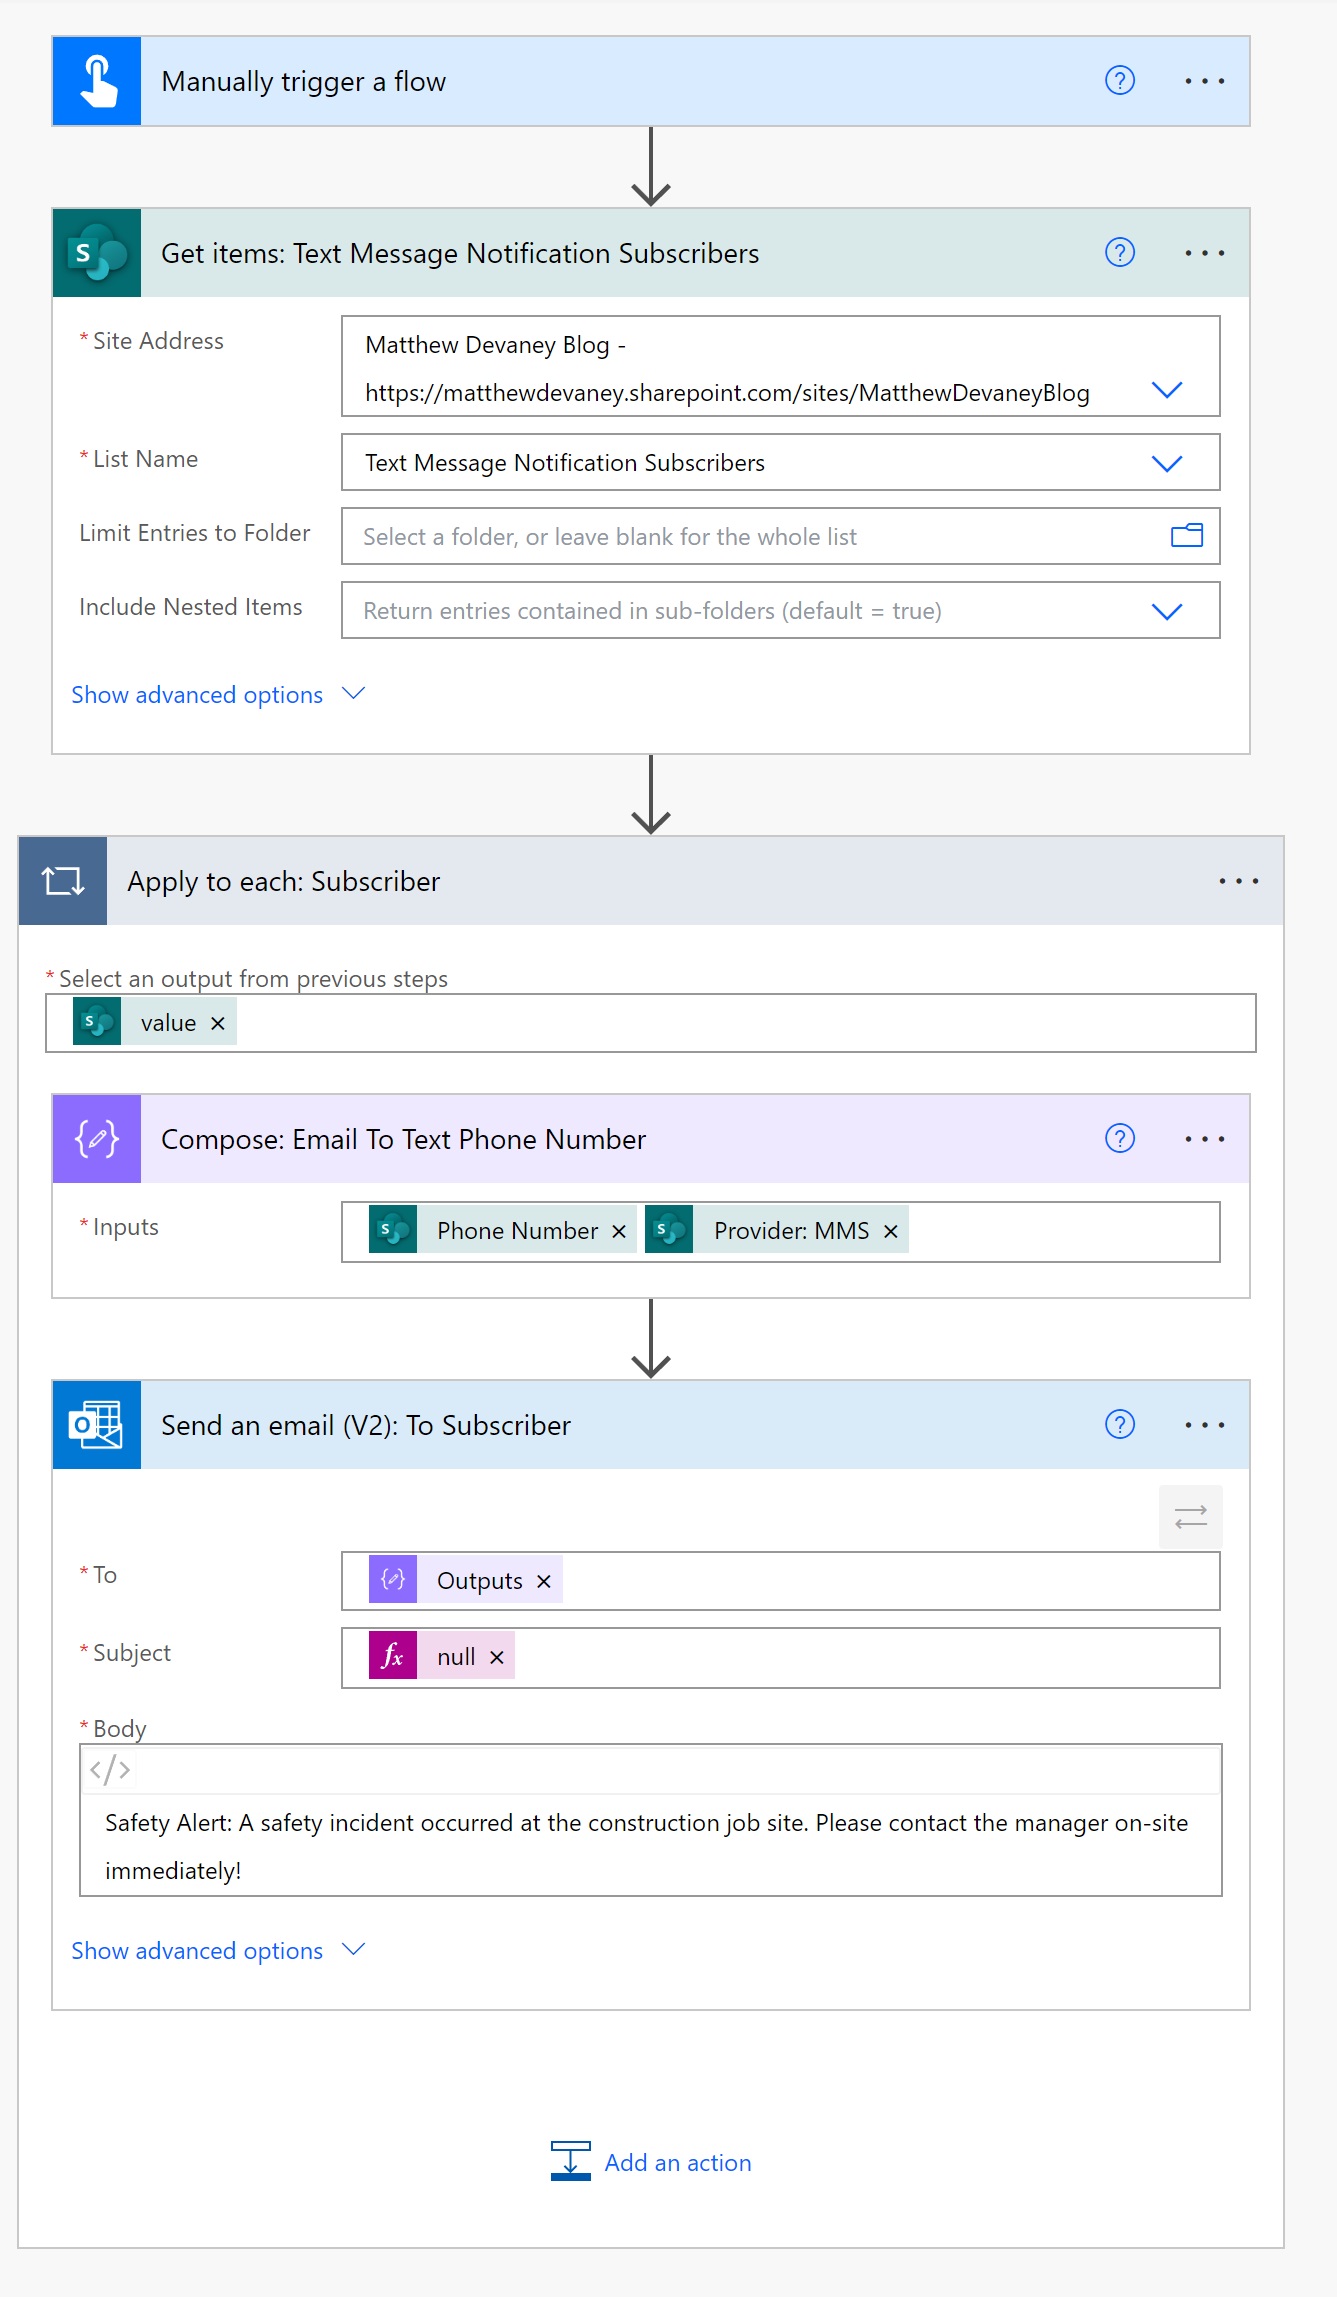Open the folder picker for Limit Entries to Folder
Screen dimensions: 1337x2297
(x=1187, y=536)
